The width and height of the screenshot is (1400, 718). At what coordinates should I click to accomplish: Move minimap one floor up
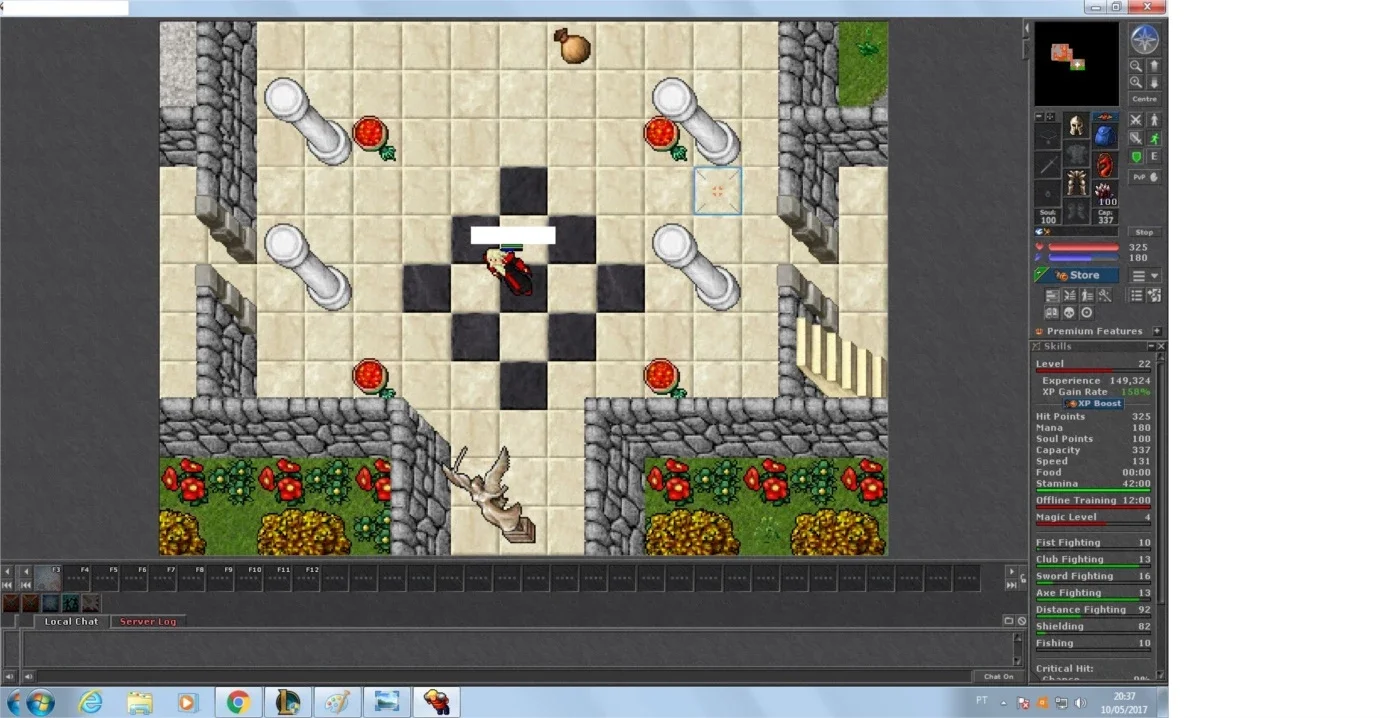[1154, 65]
